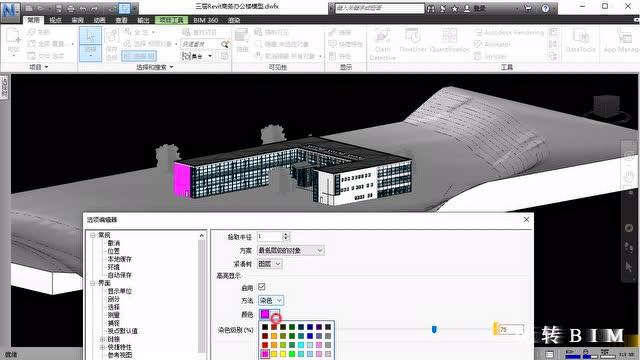Switch to the 渲染 Render ribbon tab
640x360 pixels.
click(234, 20)
